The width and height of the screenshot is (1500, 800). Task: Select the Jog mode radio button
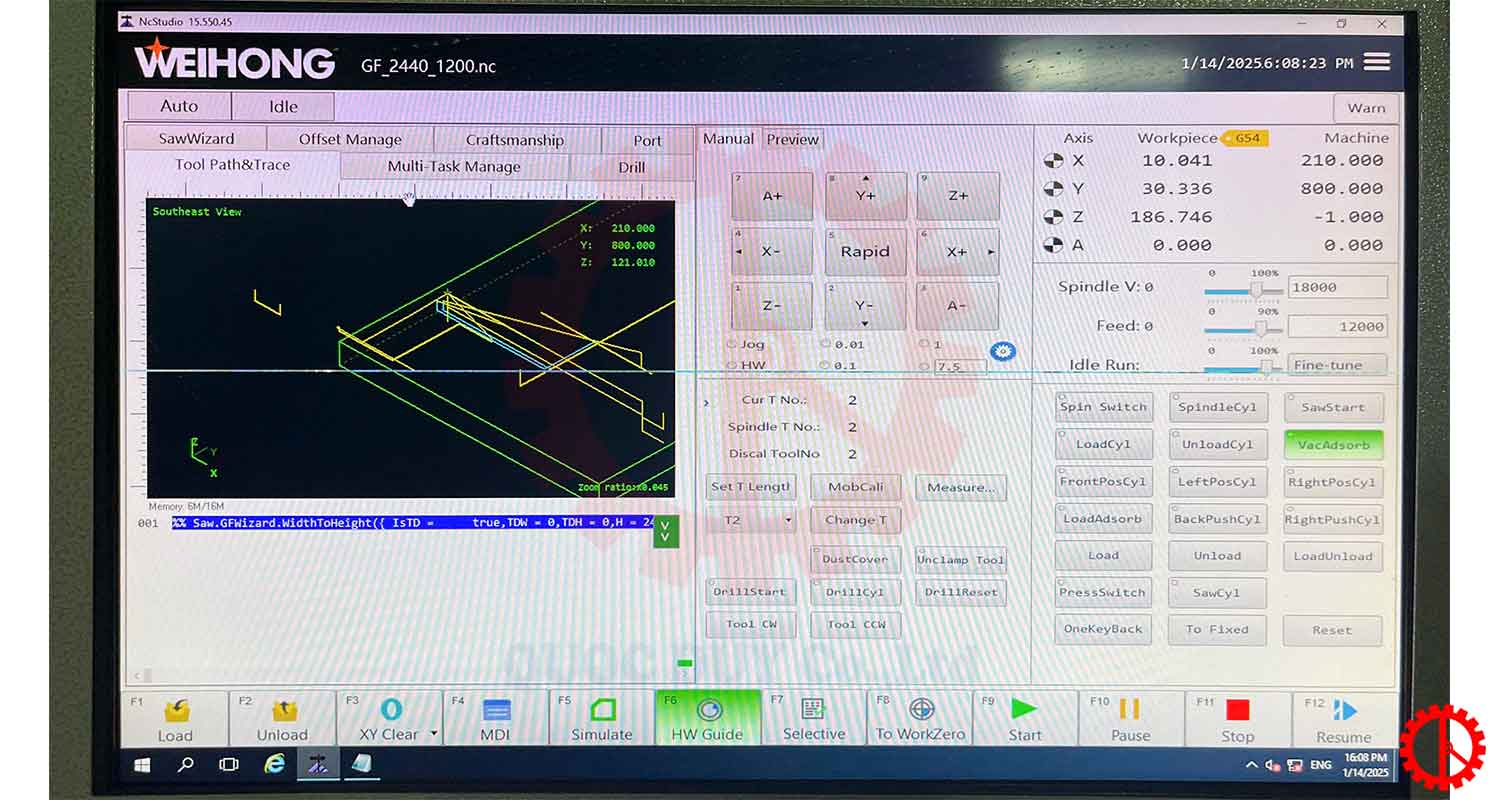[733, 344]
